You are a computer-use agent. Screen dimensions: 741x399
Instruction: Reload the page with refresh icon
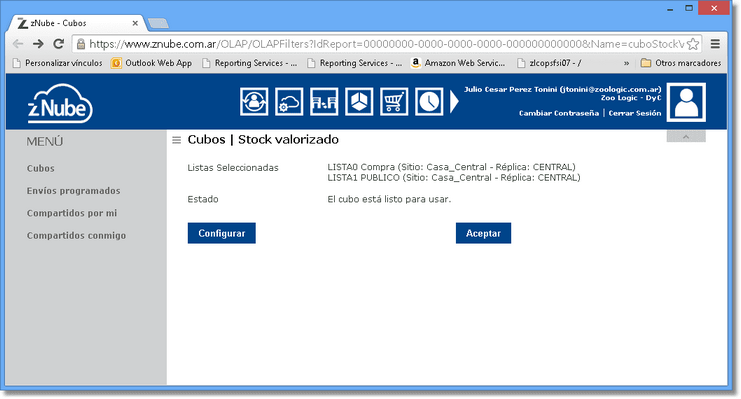[59, 44]
